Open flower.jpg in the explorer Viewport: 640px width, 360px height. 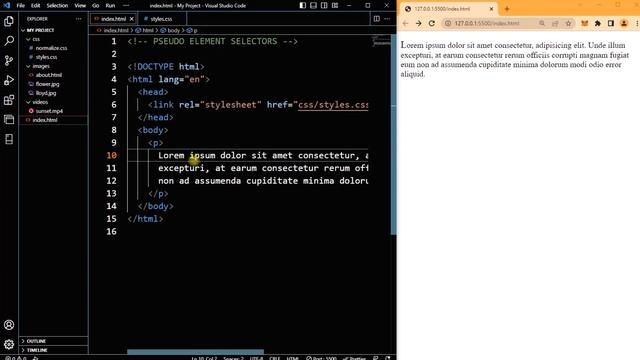(x=53, y=84)
